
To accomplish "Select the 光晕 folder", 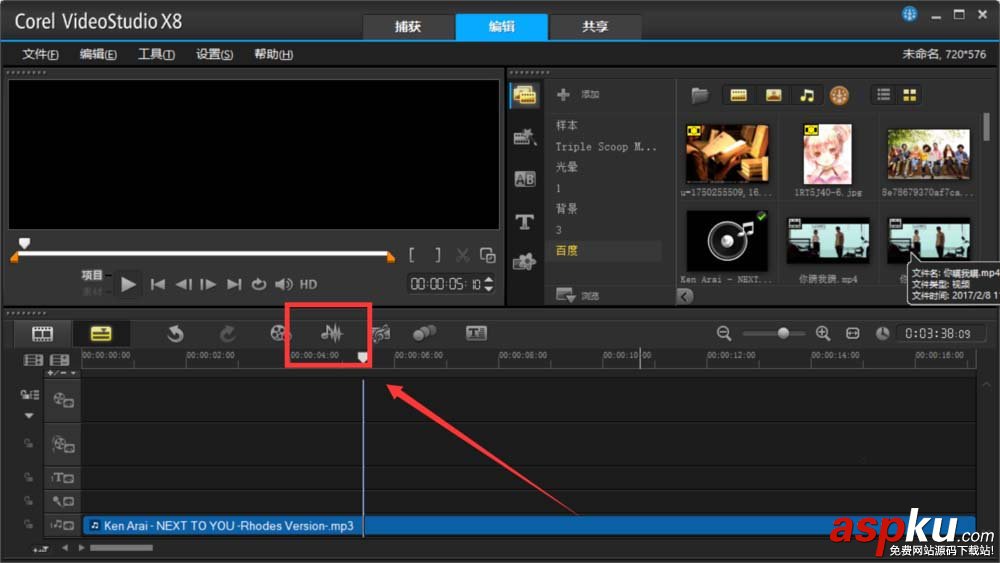I will tap(567, 167).
